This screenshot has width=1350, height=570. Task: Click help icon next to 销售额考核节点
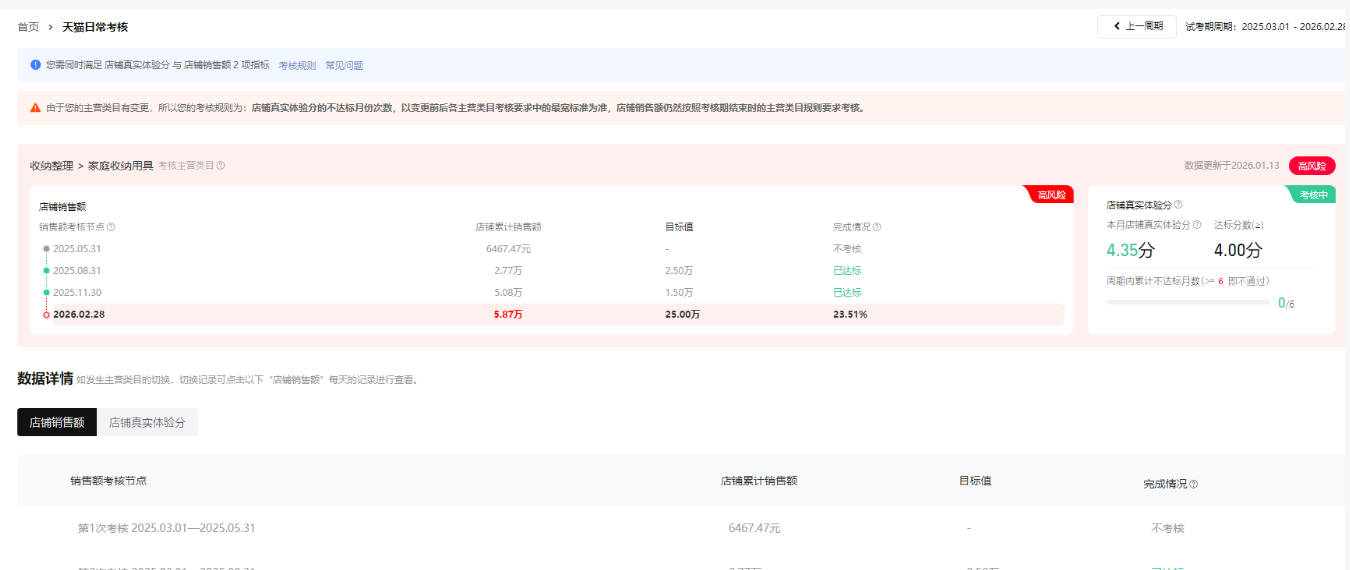click(111, 227)
